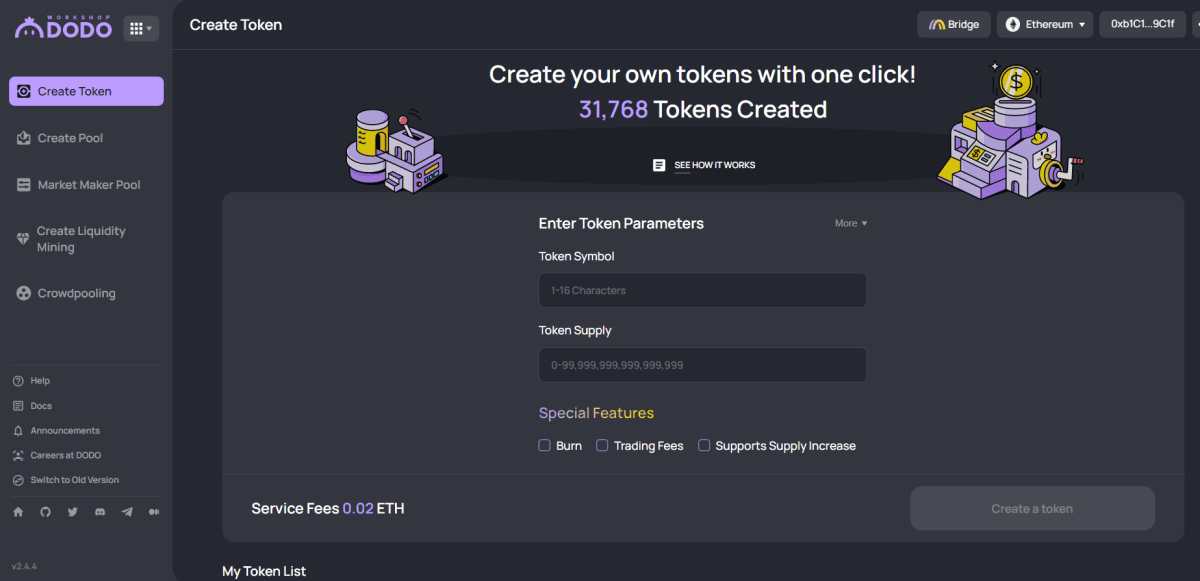The image size is (1200, 581).
Task: Click the Bridge button
Action: (954, 24)
